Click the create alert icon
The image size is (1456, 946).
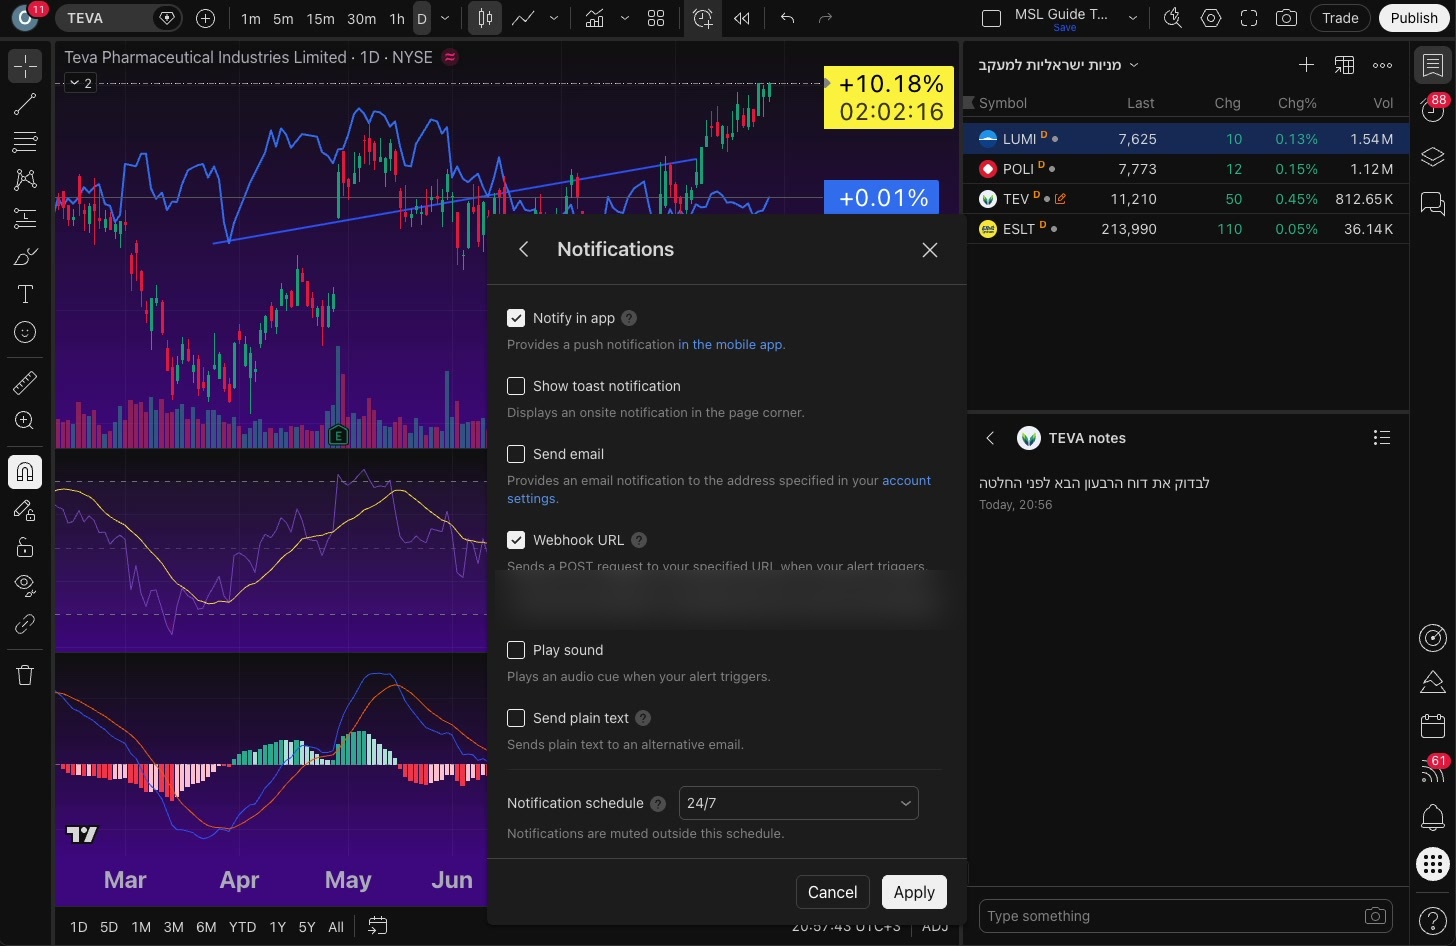pyautogui.click(x=703, y=18)
